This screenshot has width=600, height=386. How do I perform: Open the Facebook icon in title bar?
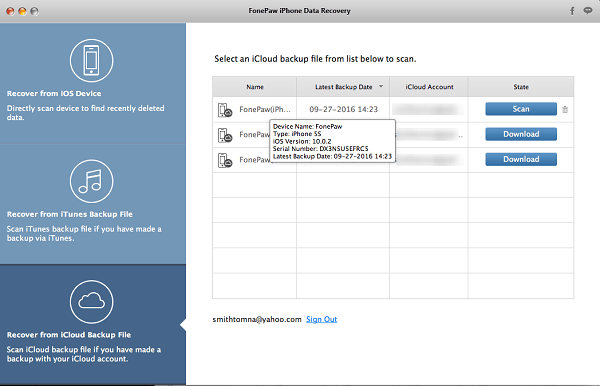pos(572,11)
